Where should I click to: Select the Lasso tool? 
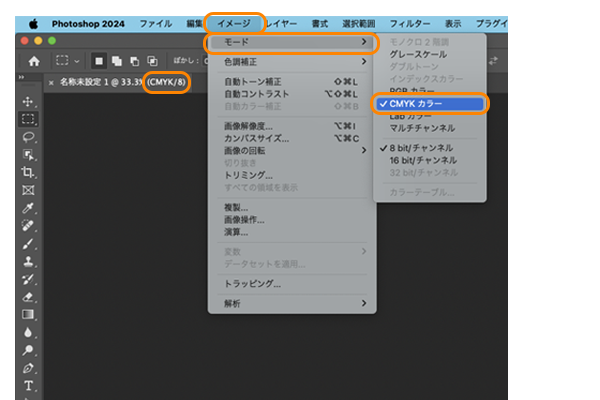coord(28,137)
